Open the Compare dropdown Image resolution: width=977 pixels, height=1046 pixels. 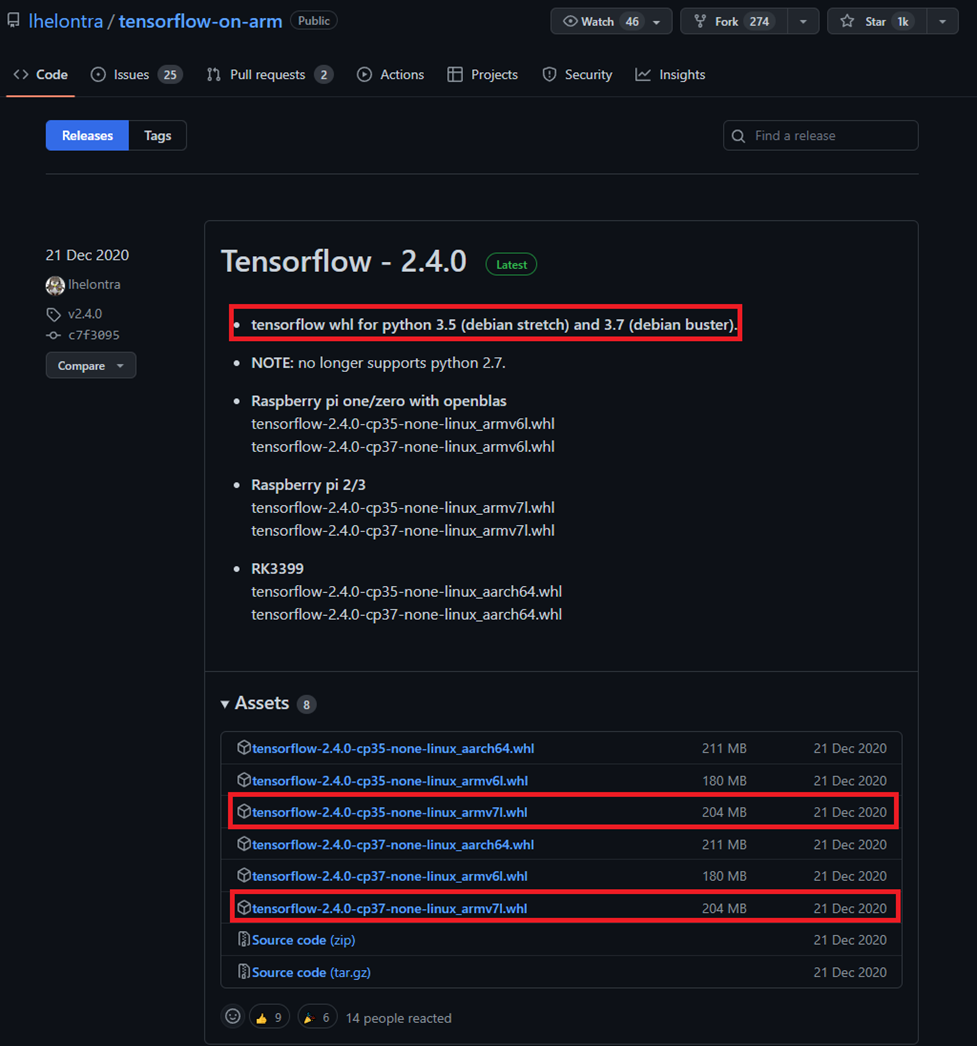(91, 366)
